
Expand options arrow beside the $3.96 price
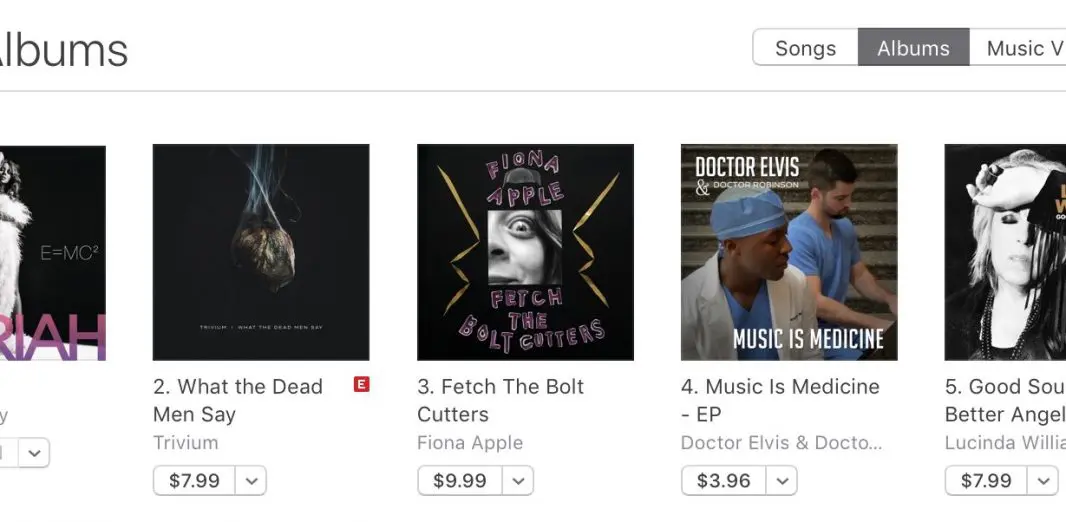pos(782,481)
